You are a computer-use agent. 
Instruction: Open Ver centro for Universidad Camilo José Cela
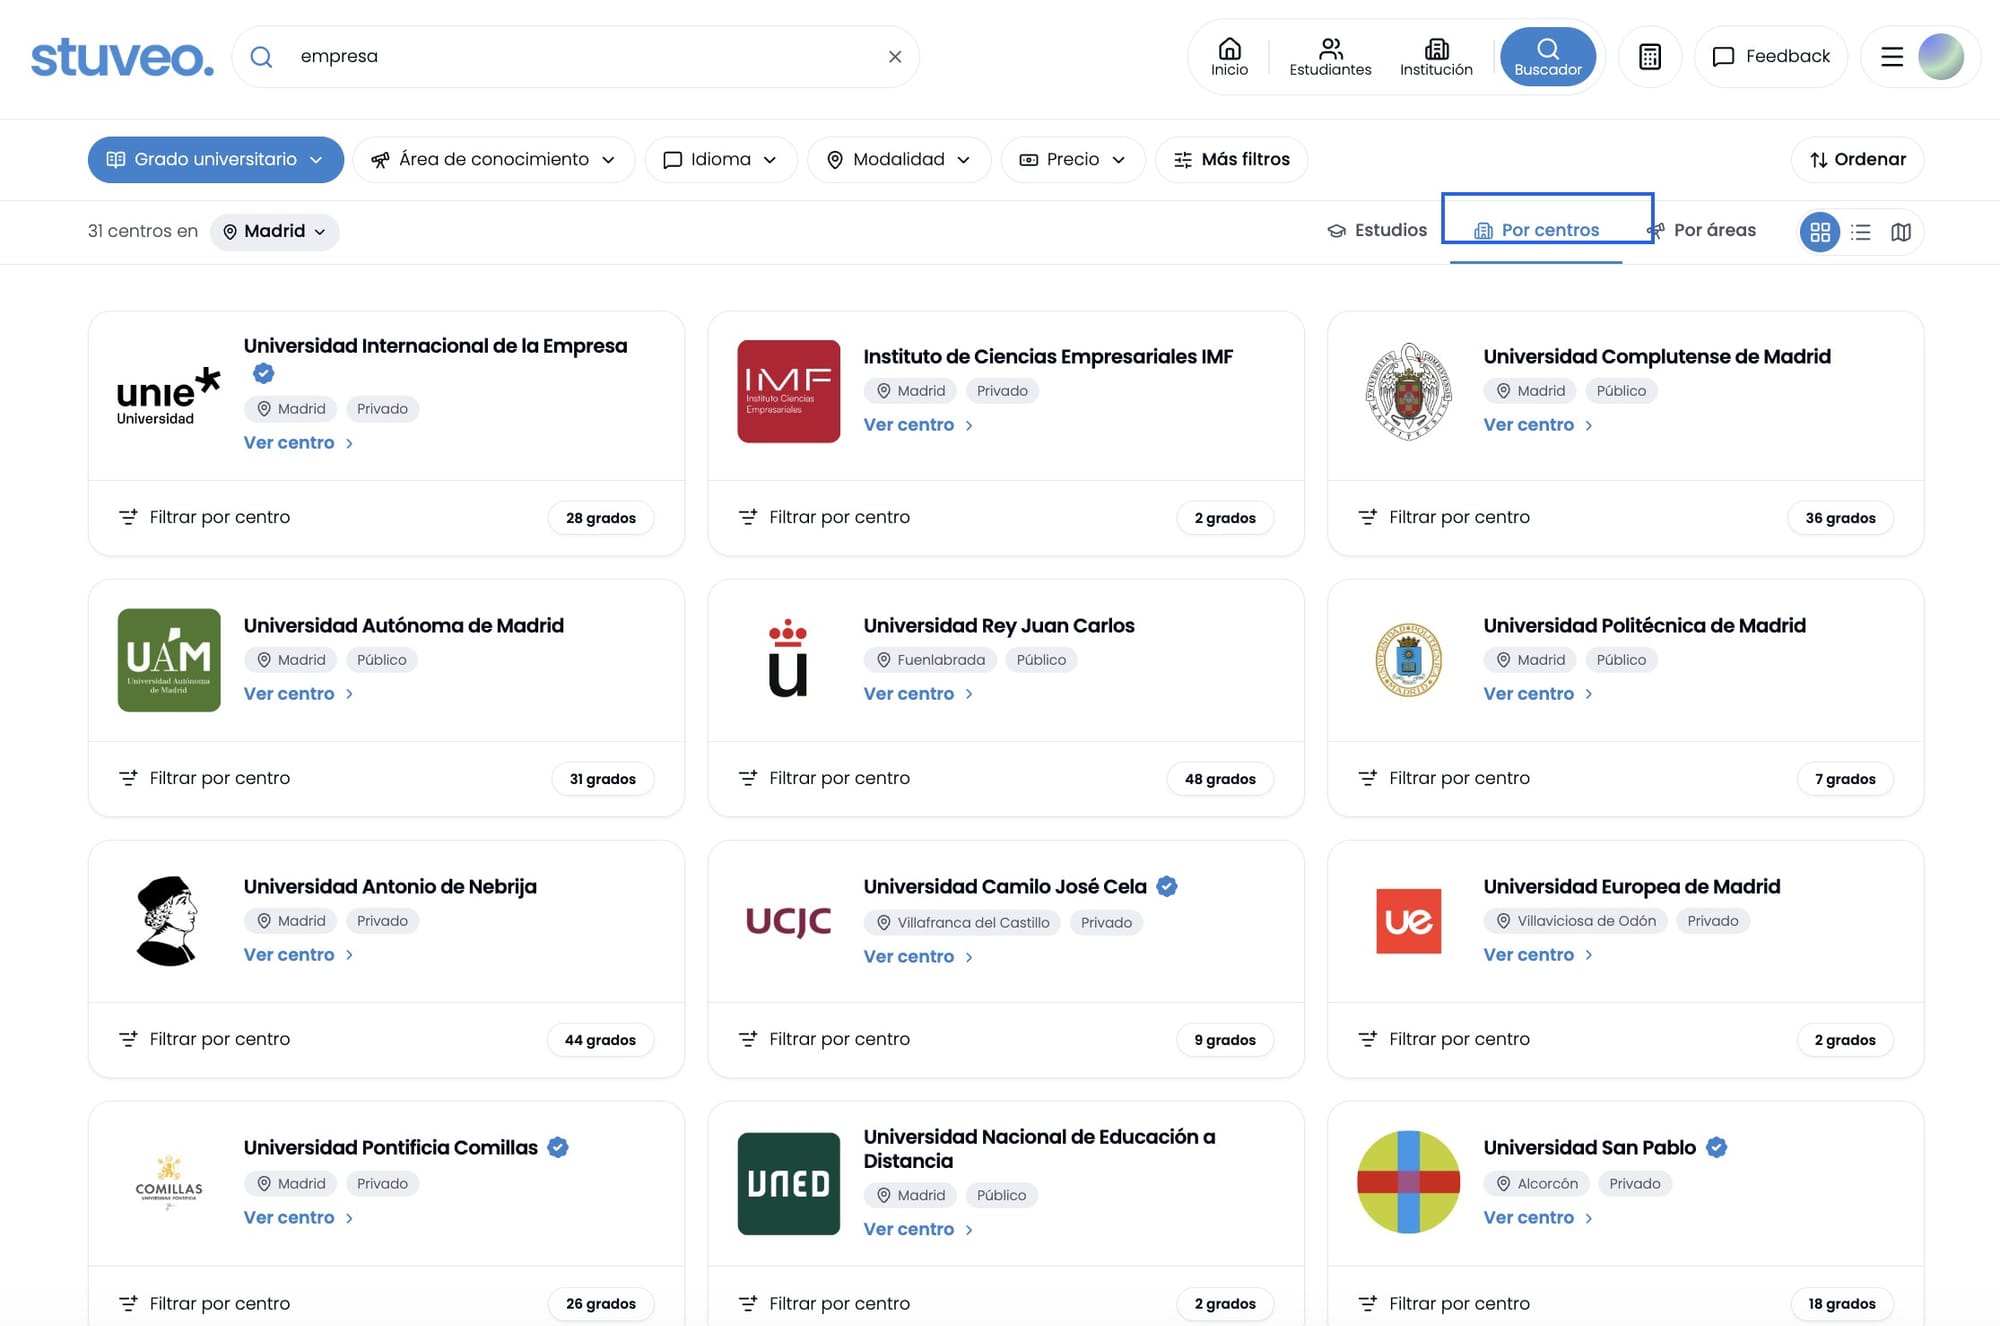(918, 957)
